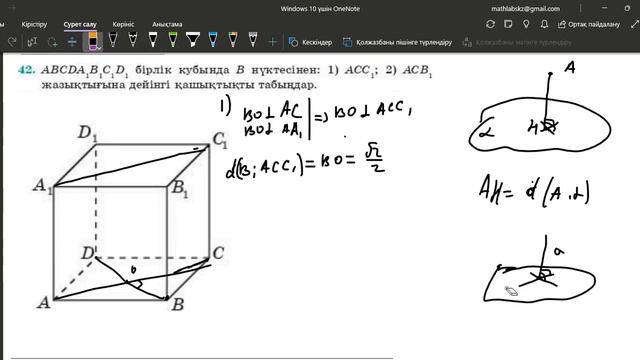Add a new pen with plus icon
The width and height of the screenshot is (640, 360).
272,42
